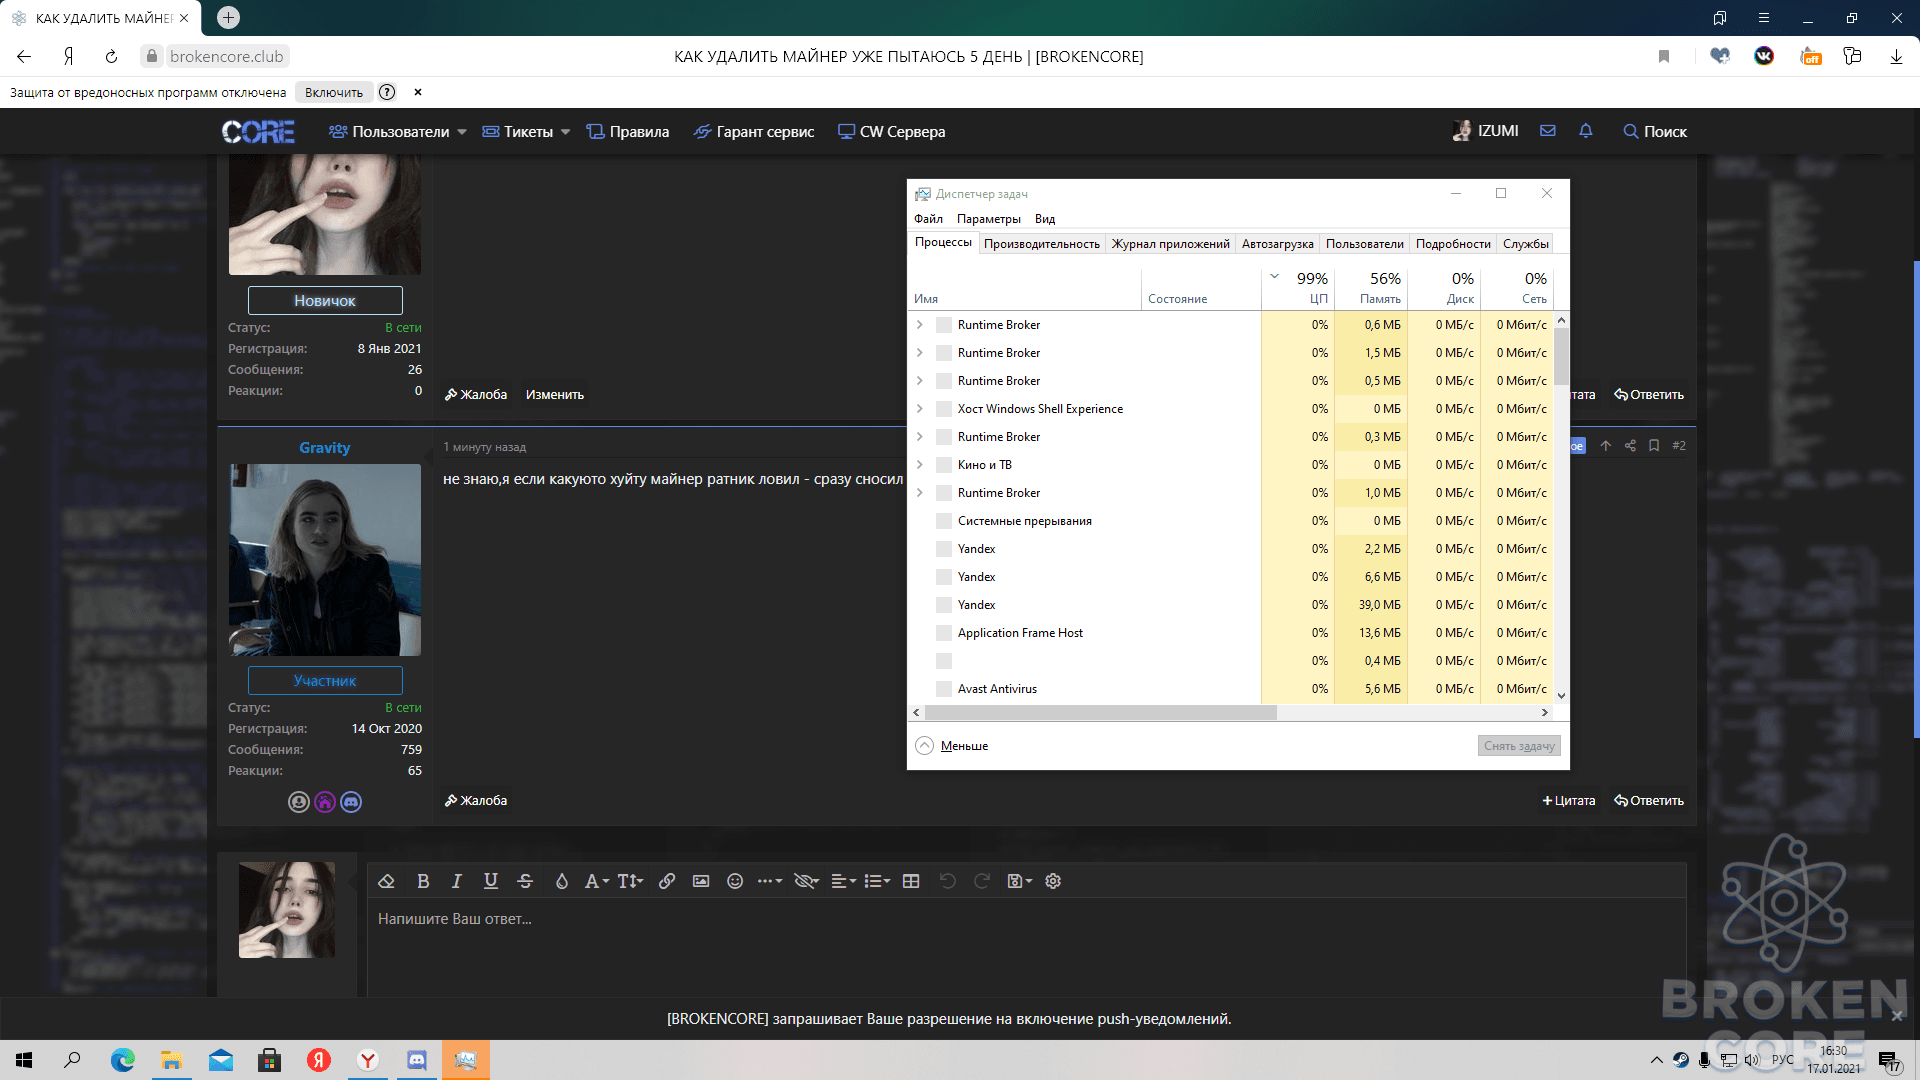The width and height of the screenshot is (1920, 1080).
Task: Open the smiley emoji picker
Action: point(735,881)
